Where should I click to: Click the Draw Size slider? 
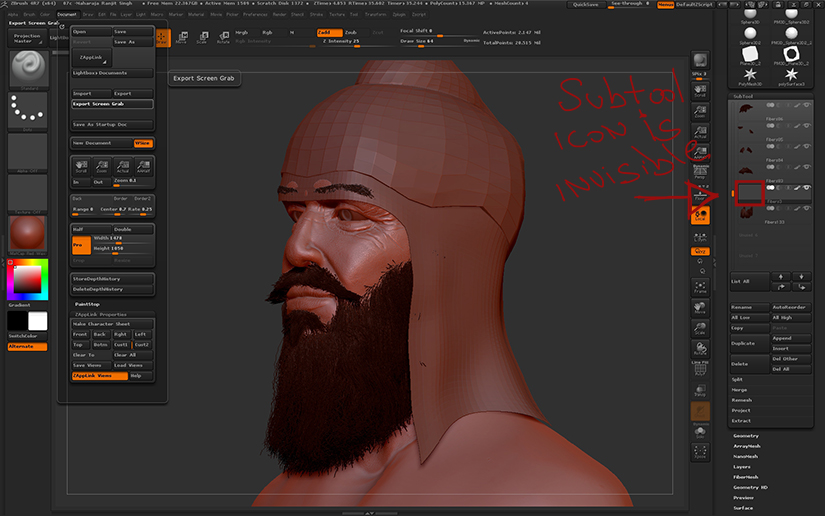[439, 42]
